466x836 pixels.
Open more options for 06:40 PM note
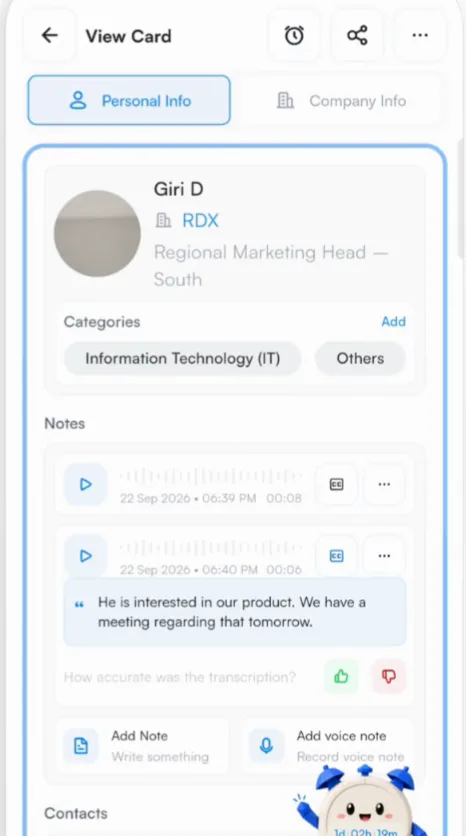click(x=384, y=556)
